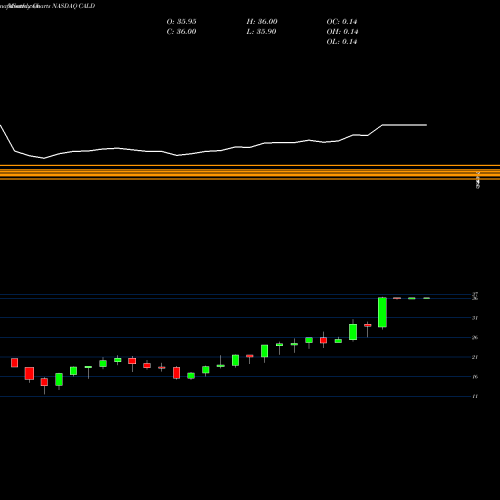Click the low value L: 35.90
The image size is (500, 500).
coord(261,32)
